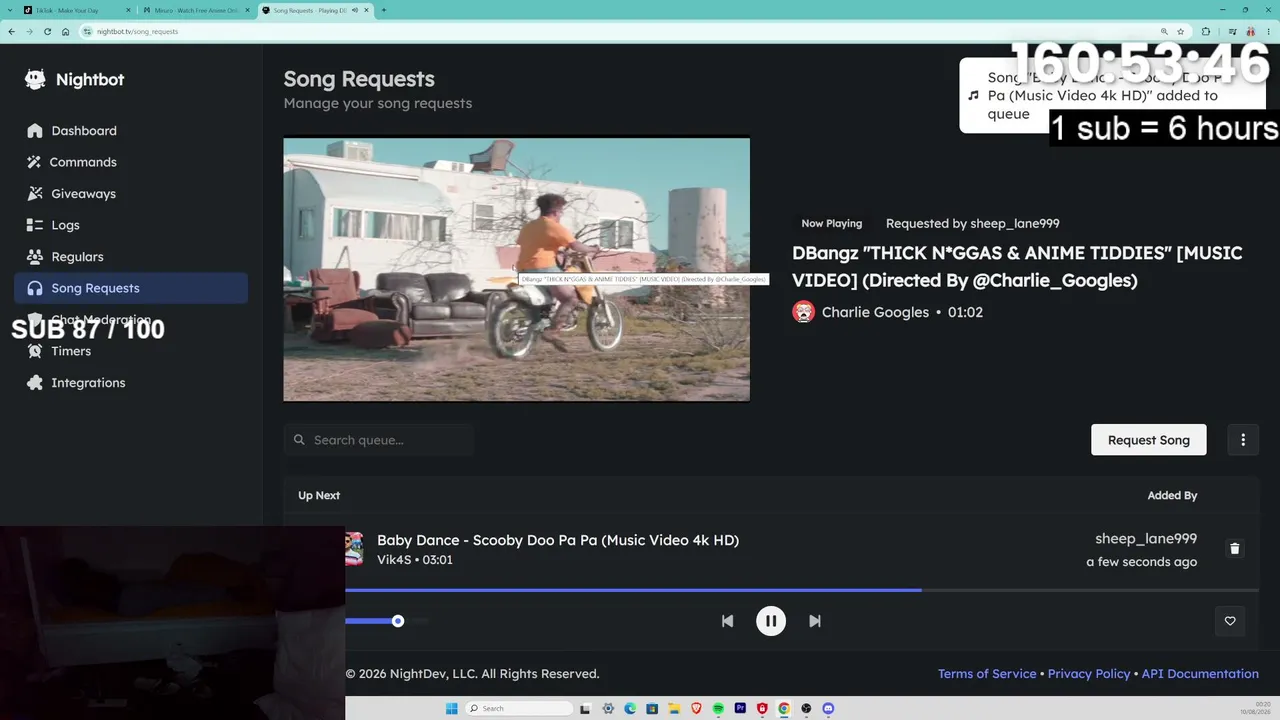This screenshot has height=720, width=1280.
Task: Open Microsoft Store from the taskbar
Action: pyautogui.click(x=652, y=709)
